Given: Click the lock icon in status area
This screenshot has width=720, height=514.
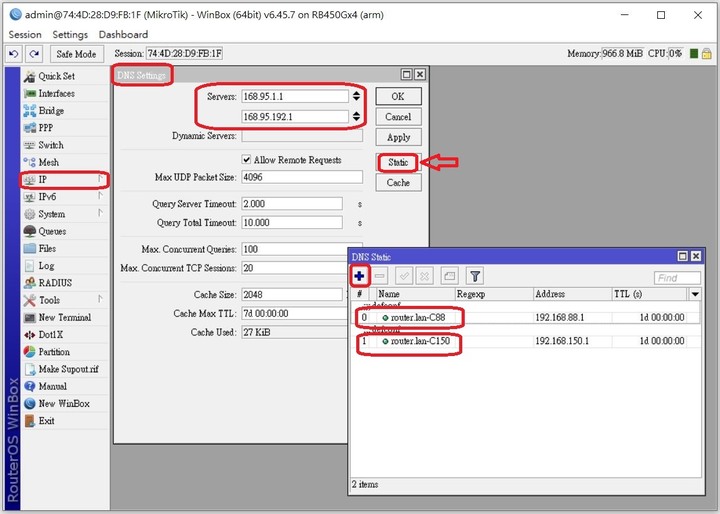Looking at the screenshot, I should pyautogui.click(x=707, y=54).
